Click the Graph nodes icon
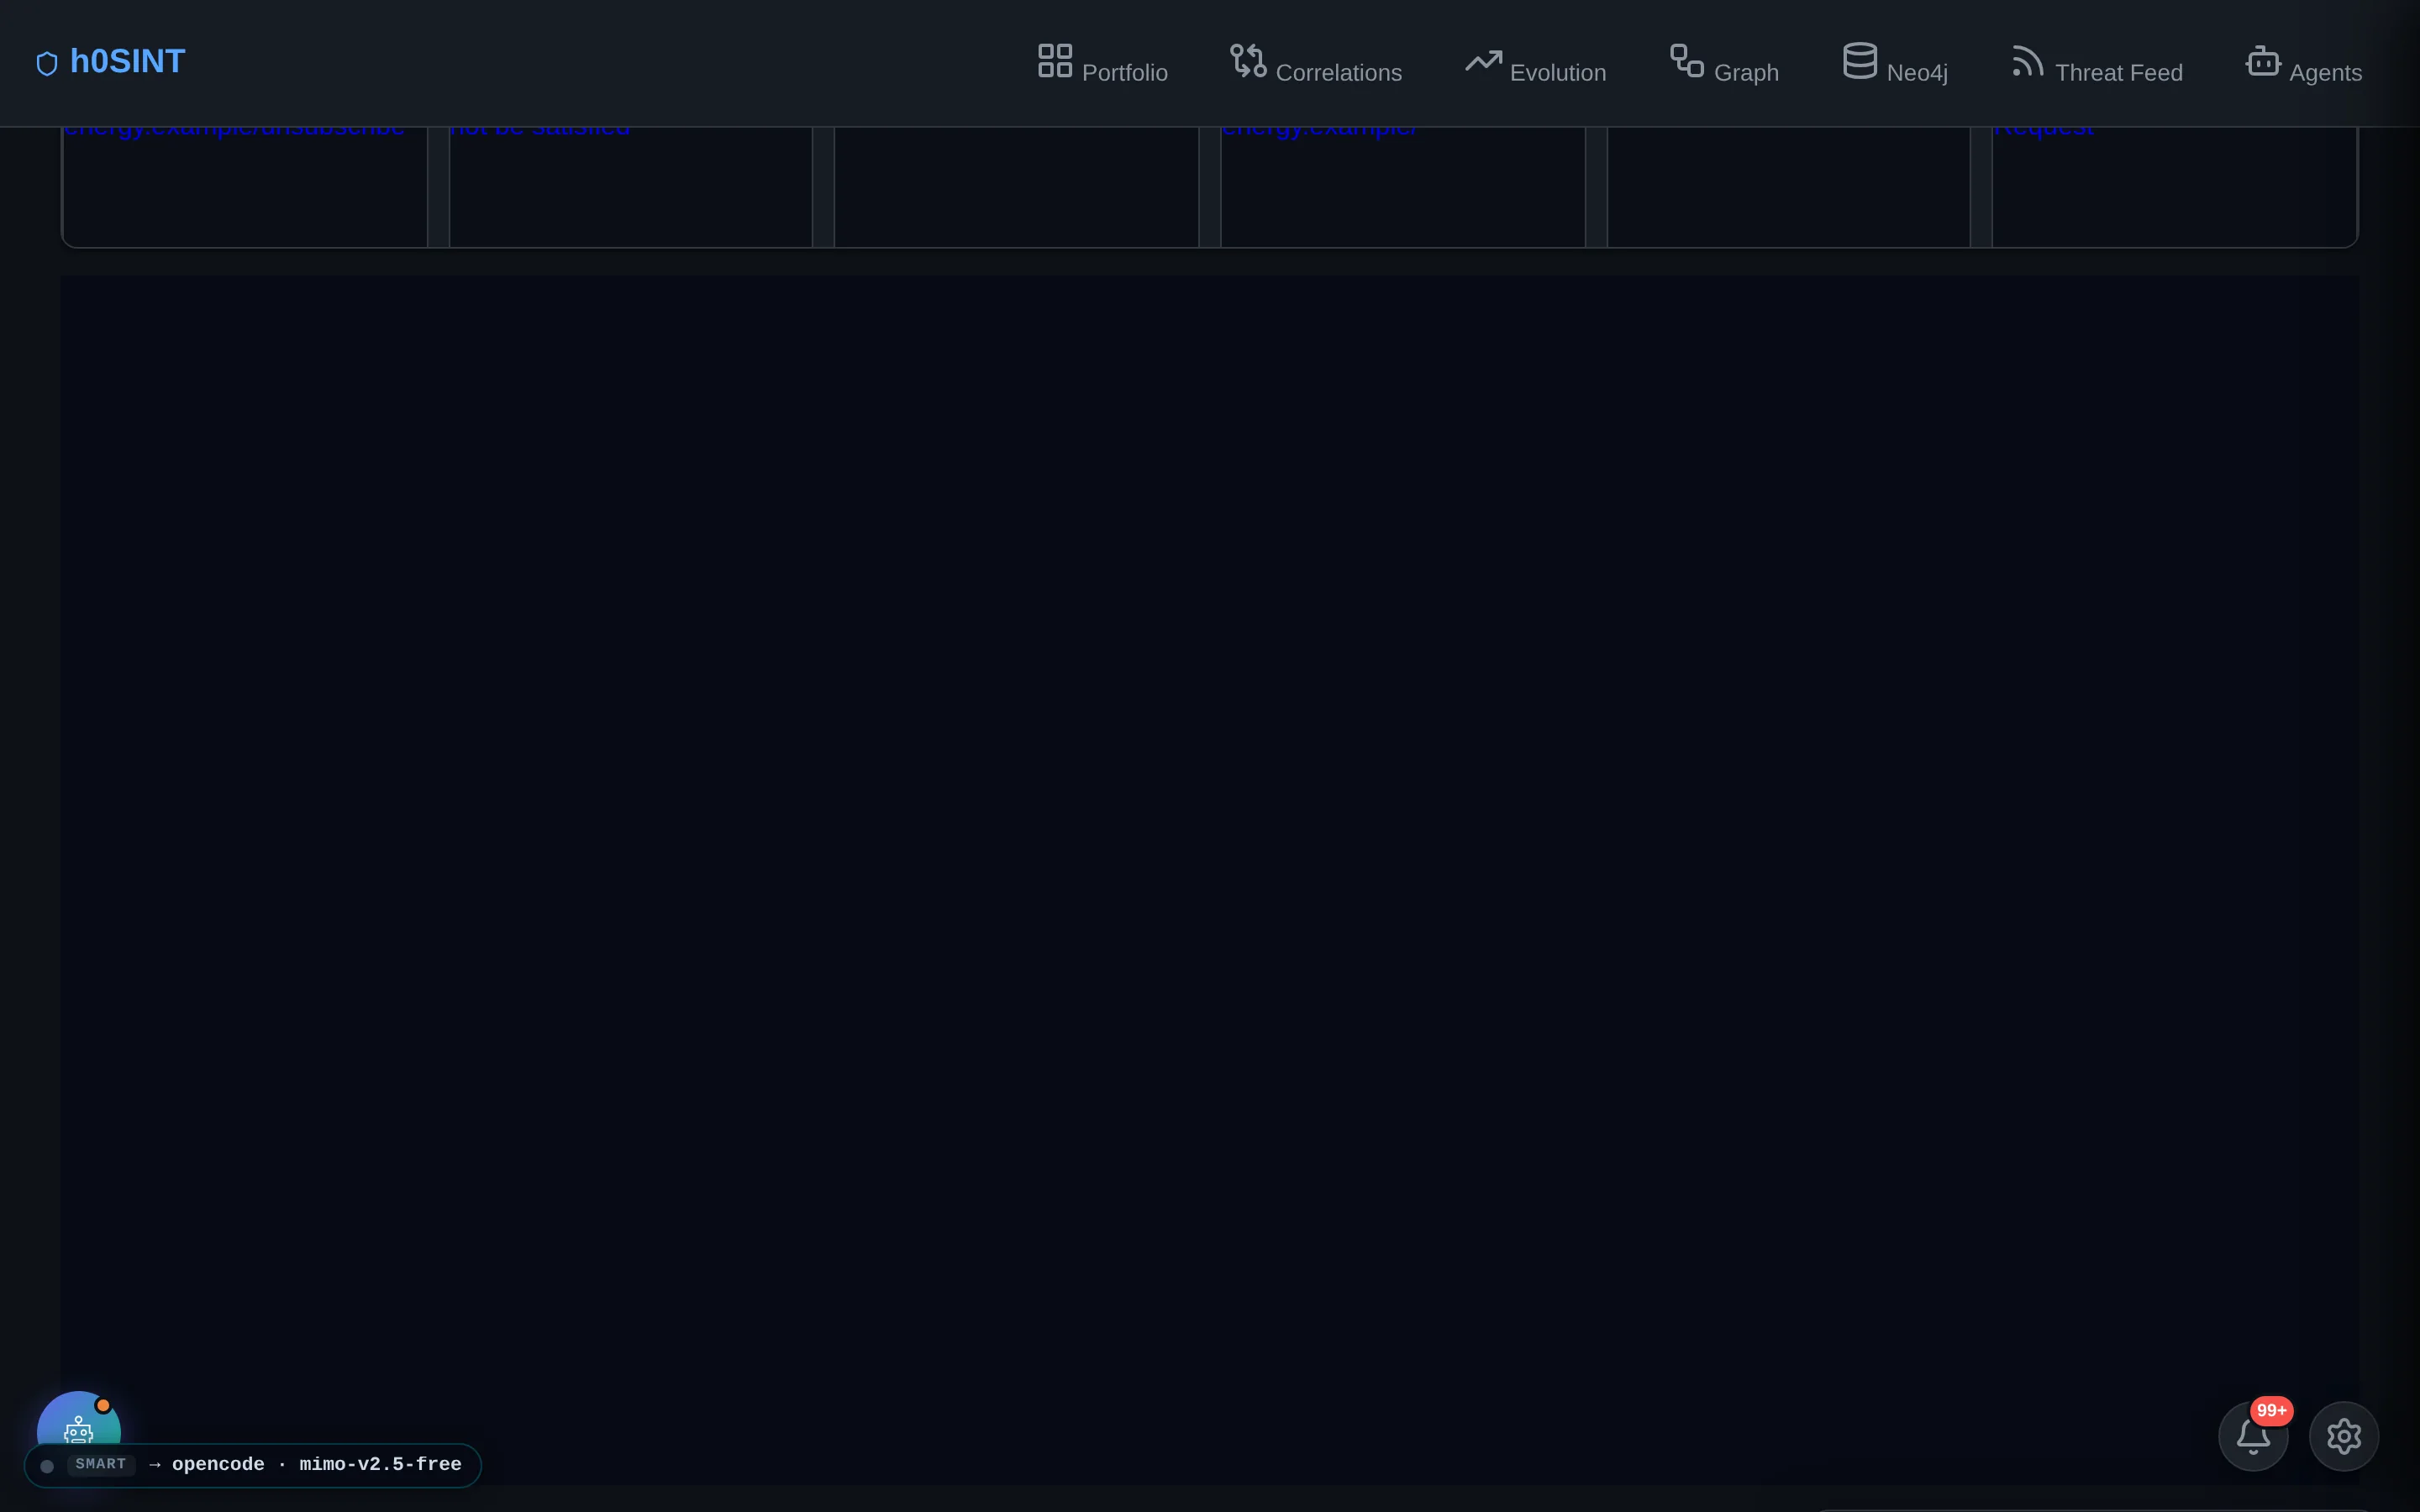The height and width of the screenshot is (1512, 2420). click(1687, 60)
